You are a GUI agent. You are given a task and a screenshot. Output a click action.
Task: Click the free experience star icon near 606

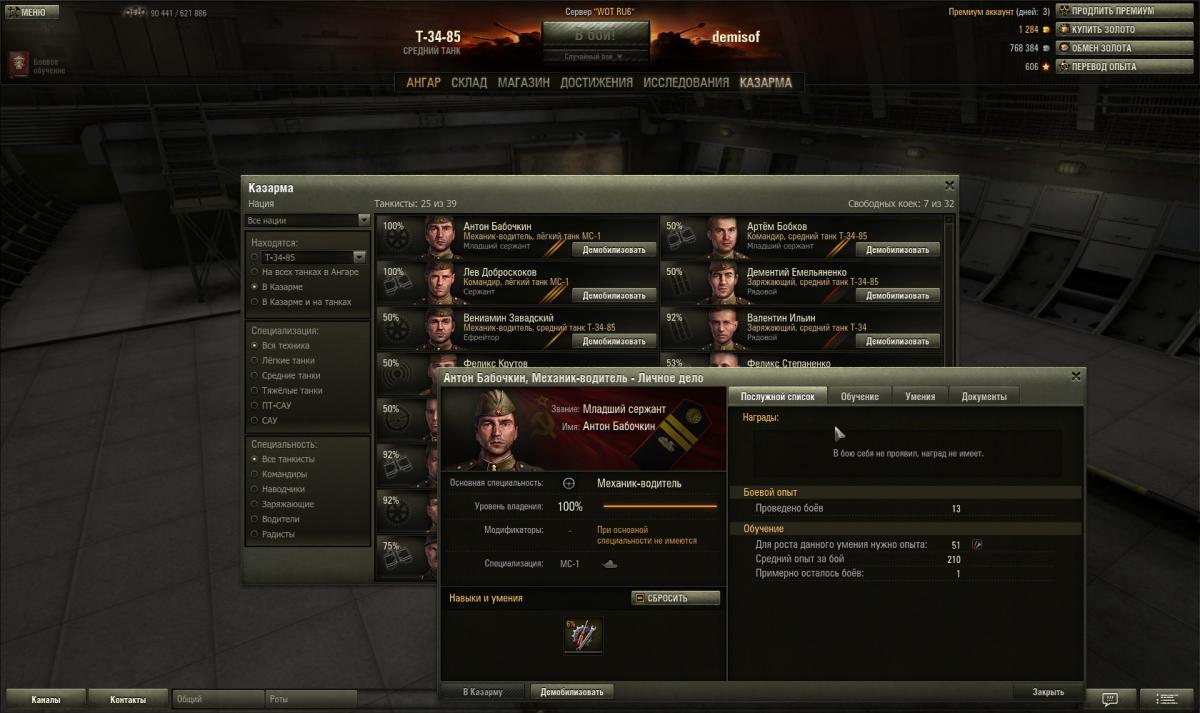pos(1046,67)
